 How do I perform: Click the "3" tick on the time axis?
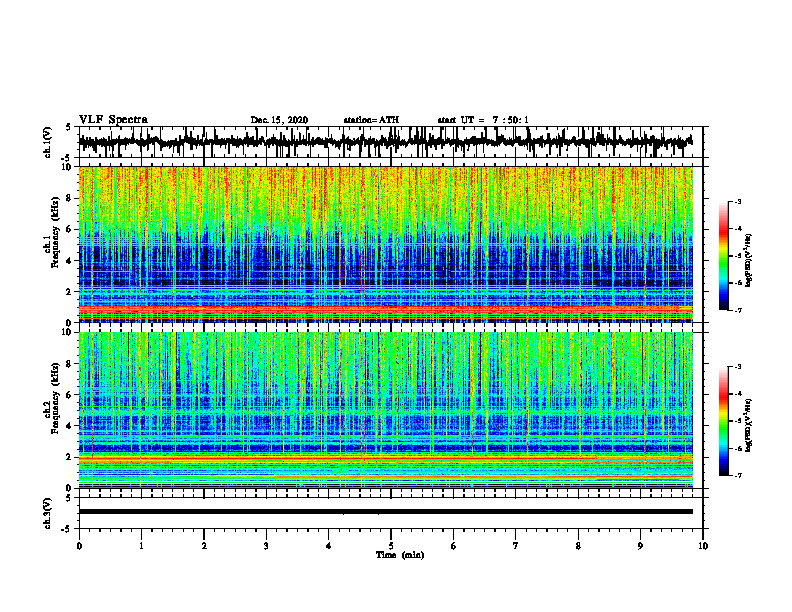click(x=266, y=546)
